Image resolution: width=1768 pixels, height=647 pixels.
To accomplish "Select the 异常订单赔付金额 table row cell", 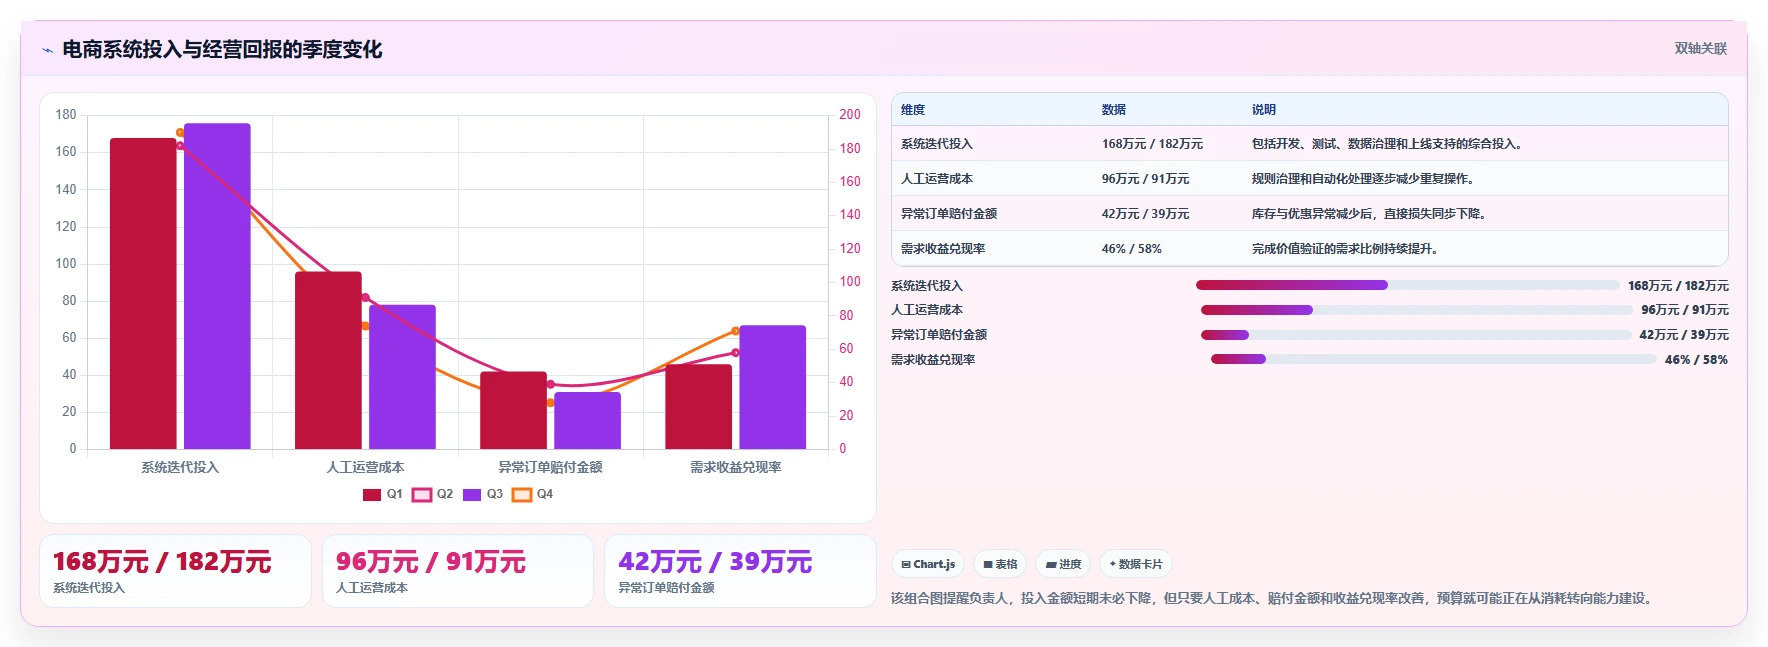I will (x=949, y=214).
